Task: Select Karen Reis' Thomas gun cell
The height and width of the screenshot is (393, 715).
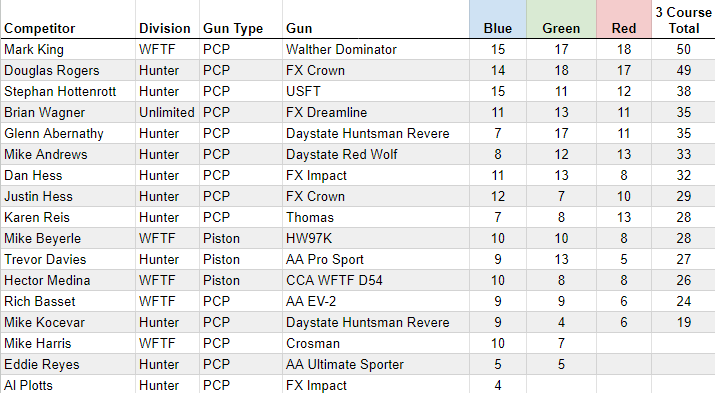Action: point(376,217)
